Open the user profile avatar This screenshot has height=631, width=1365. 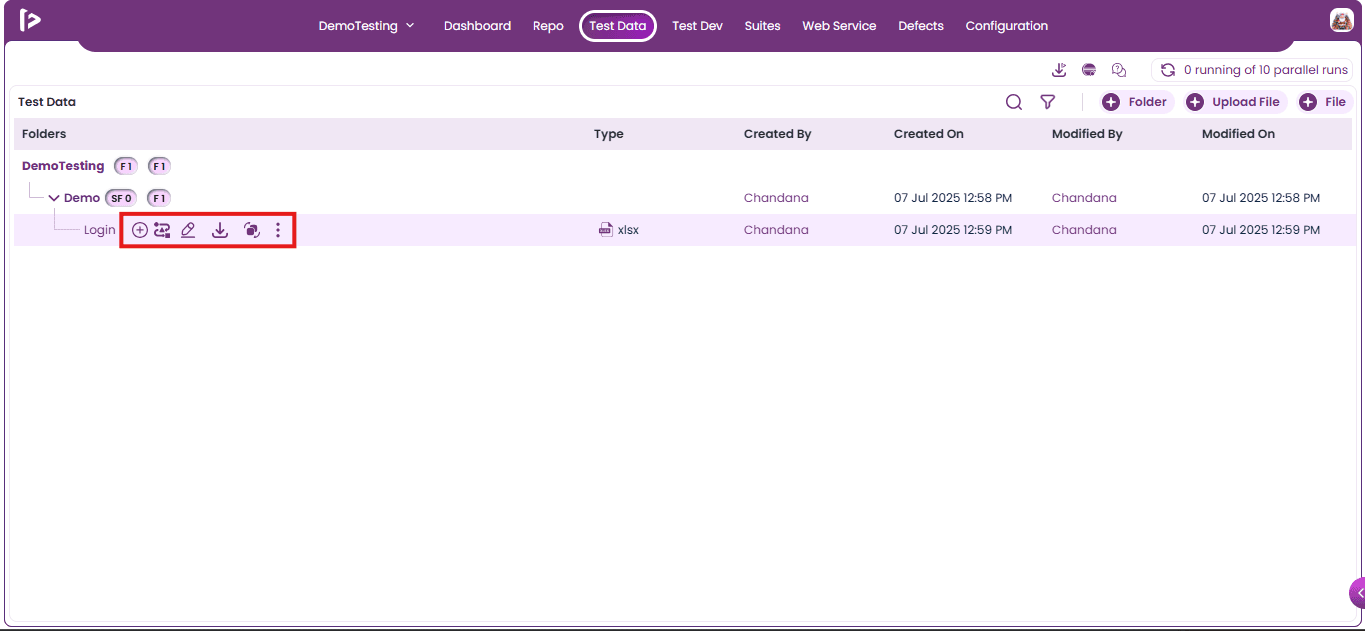point(1342,20)
